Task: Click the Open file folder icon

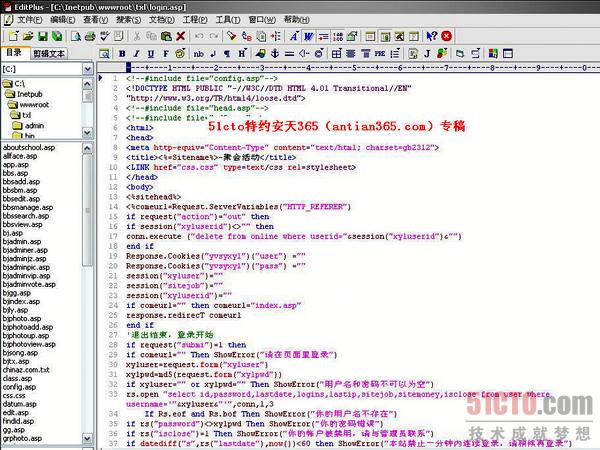Action: click(28, 36)
